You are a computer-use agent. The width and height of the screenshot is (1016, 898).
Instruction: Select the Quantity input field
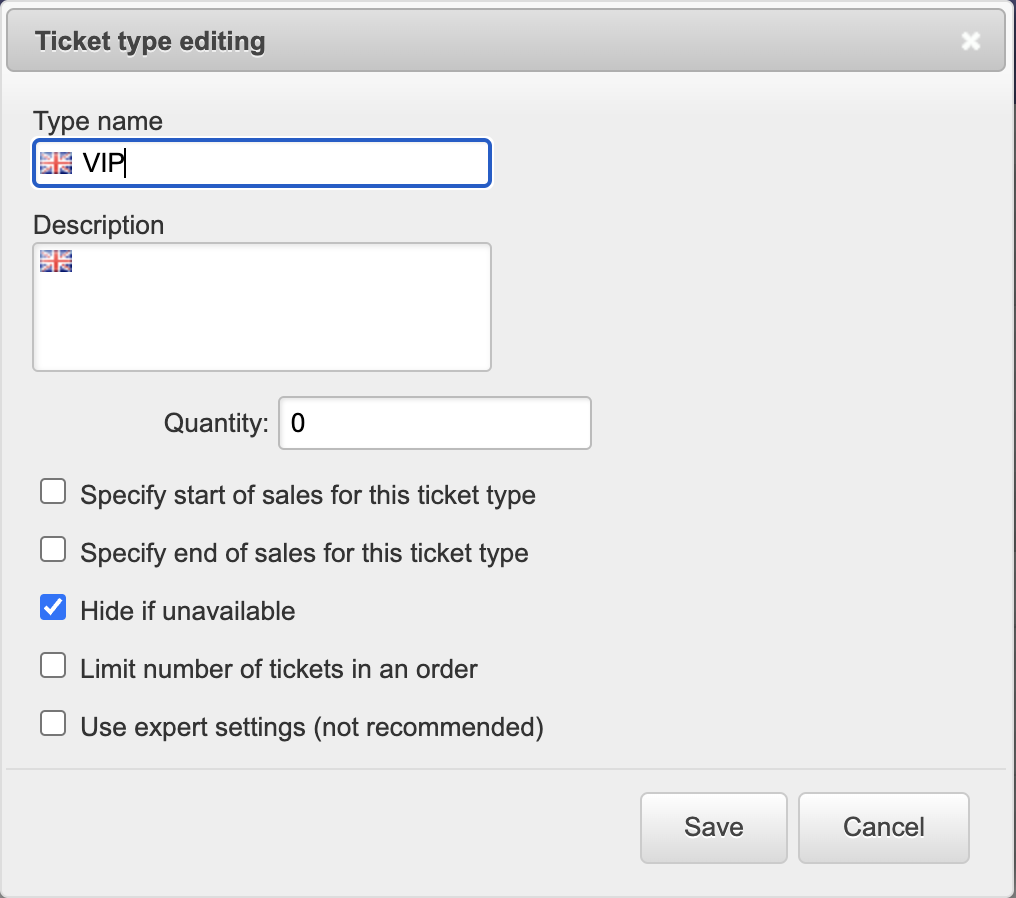click(434, 423)
